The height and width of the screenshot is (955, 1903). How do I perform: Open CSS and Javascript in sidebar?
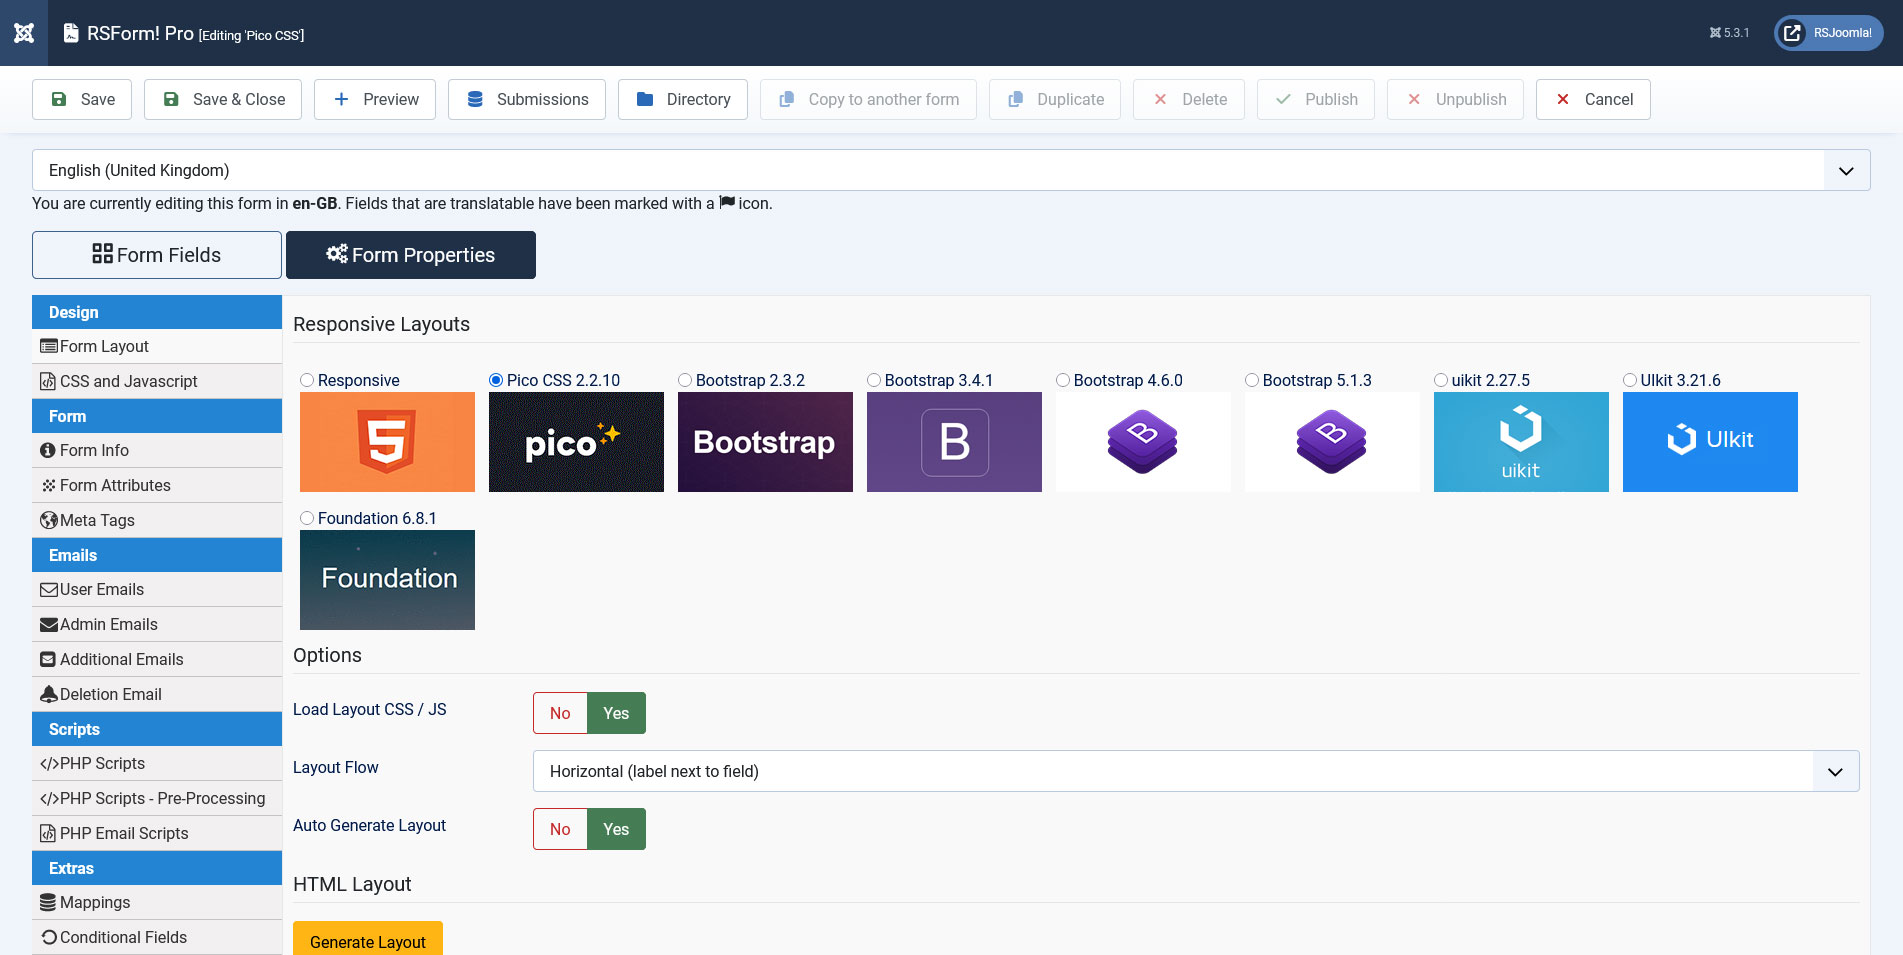pyautogui.click(x=128, y=381)
